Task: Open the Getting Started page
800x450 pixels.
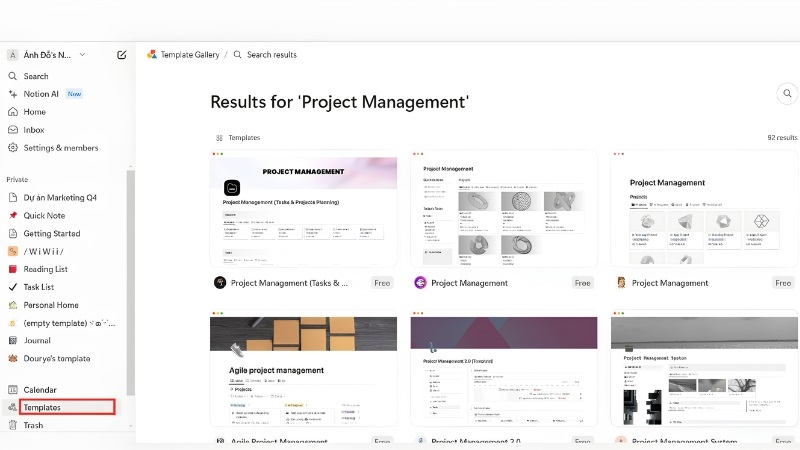Action: pos(52,233)
